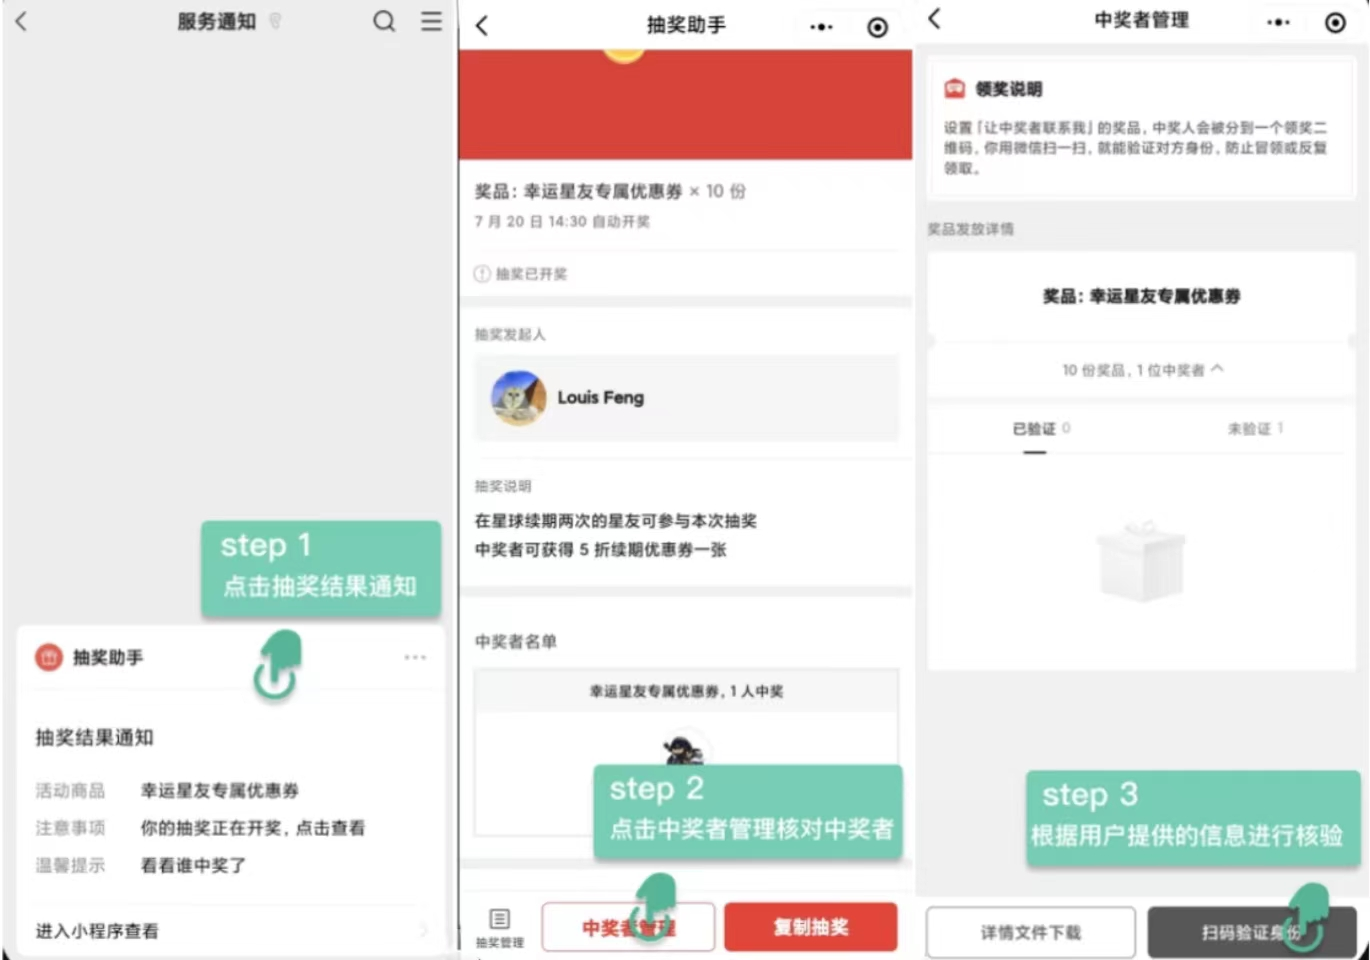Tap the 复制抽奖 red button

pos(810,927)
